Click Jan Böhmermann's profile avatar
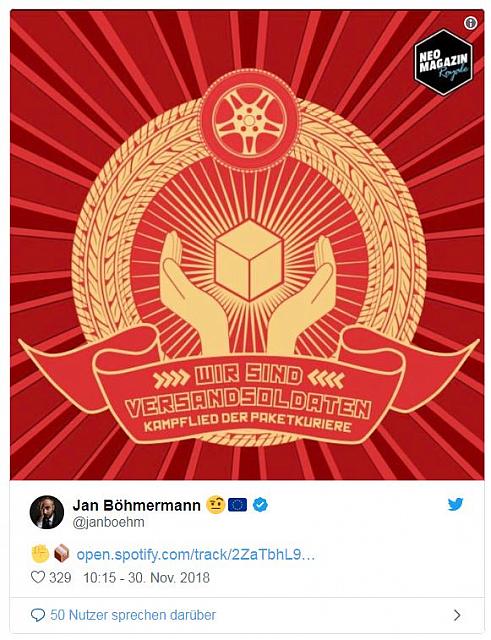This screenshot has width=491, height=640. tap(47, 512)
